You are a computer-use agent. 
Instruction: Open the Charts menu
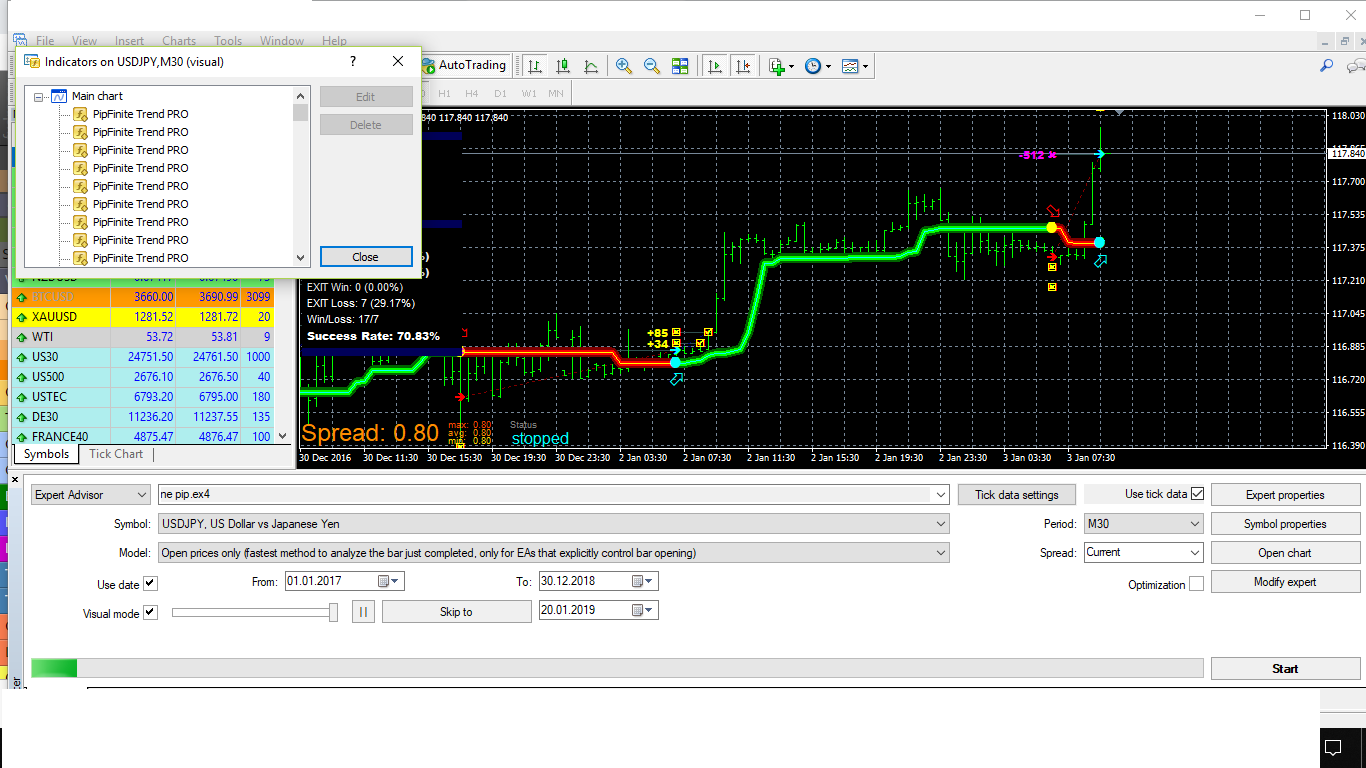pyautogui.click(x=179, y=41)
